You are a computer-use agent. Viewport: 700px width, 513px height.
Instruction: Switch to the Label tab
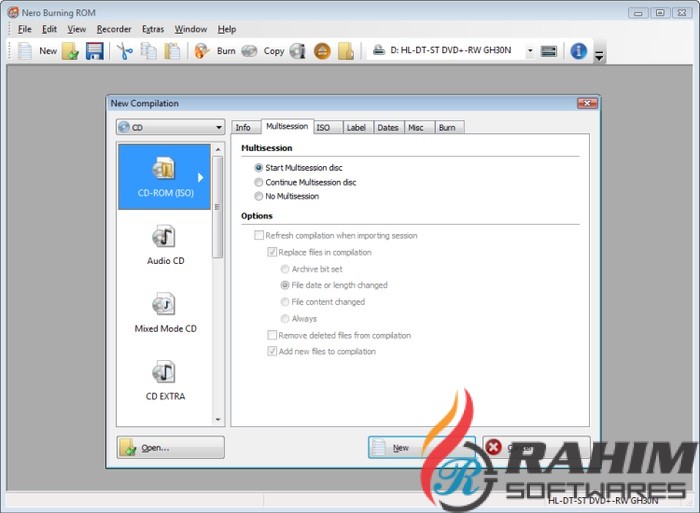pos(358,128)
